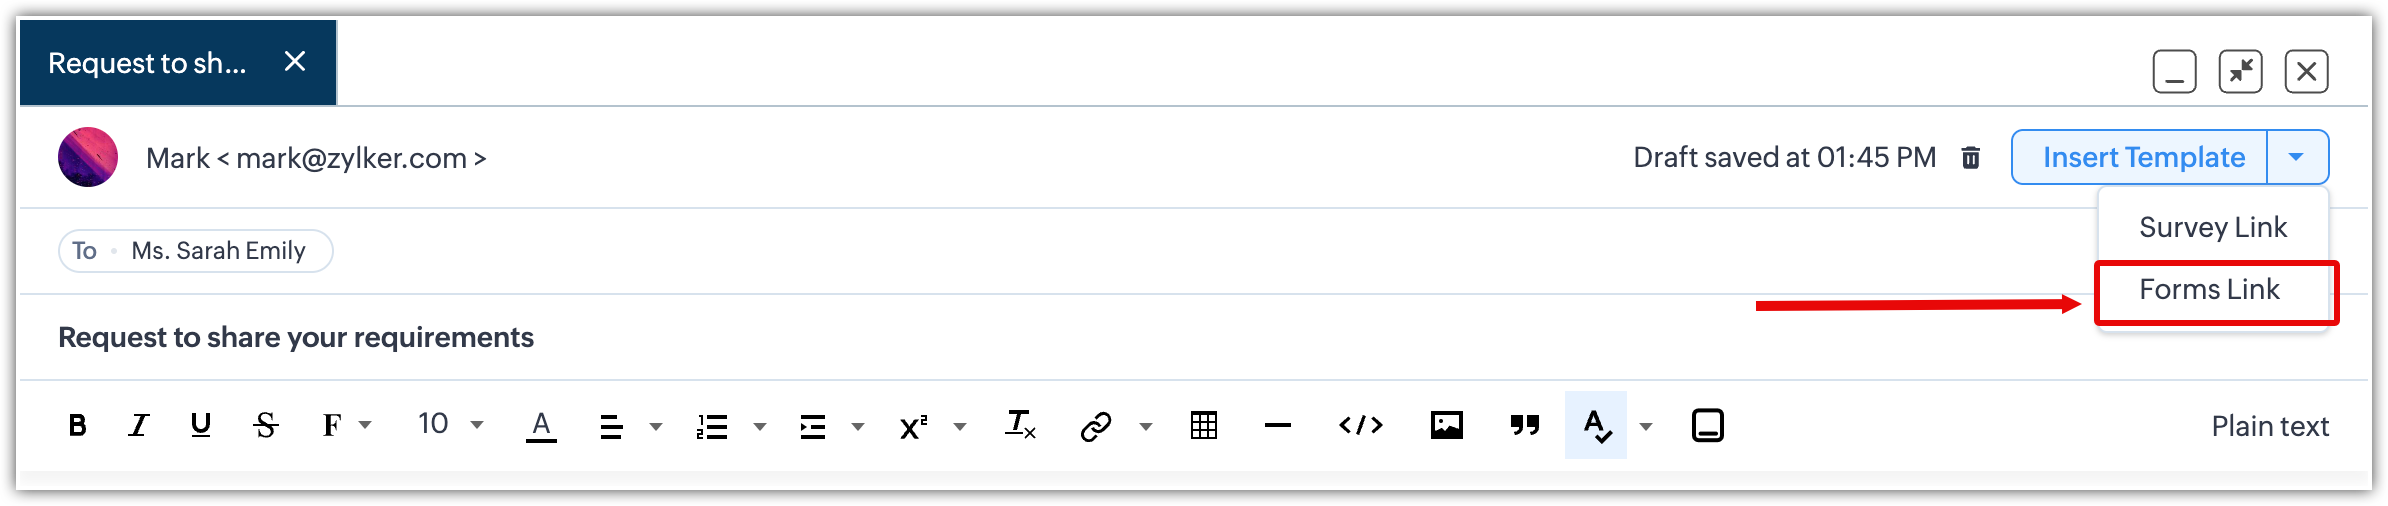Insert an image into the email
Screen dimensions: 2388x506
point(1446,426)
